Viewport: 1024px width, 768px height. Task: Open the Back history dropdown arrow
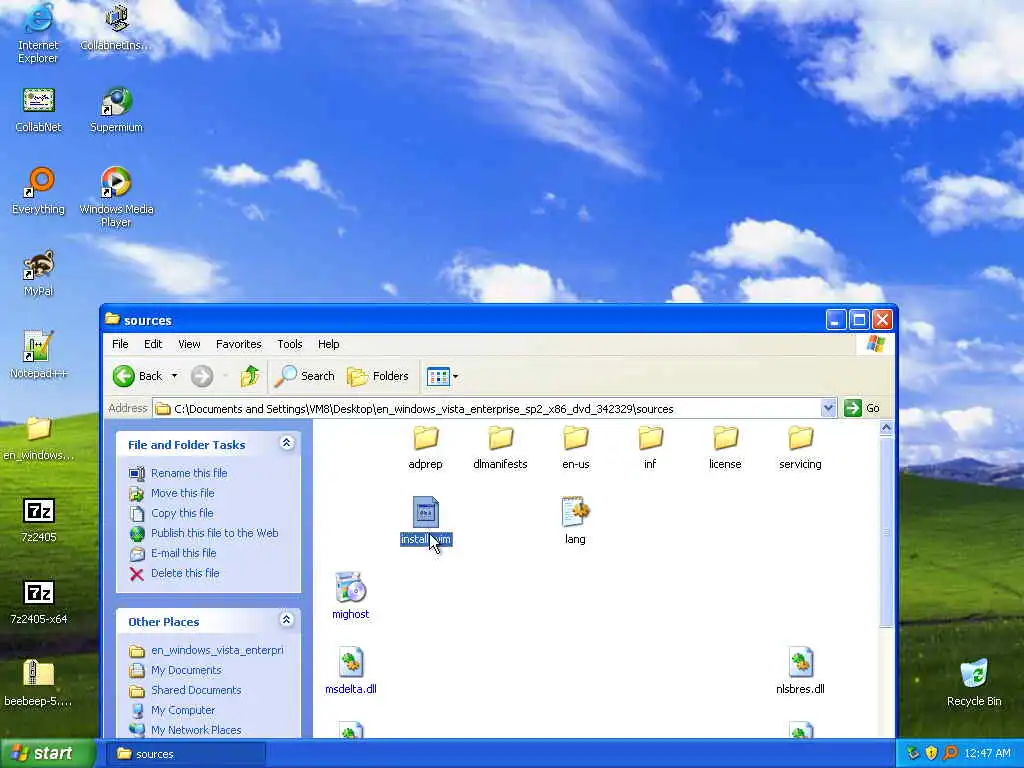pos(174,376)
